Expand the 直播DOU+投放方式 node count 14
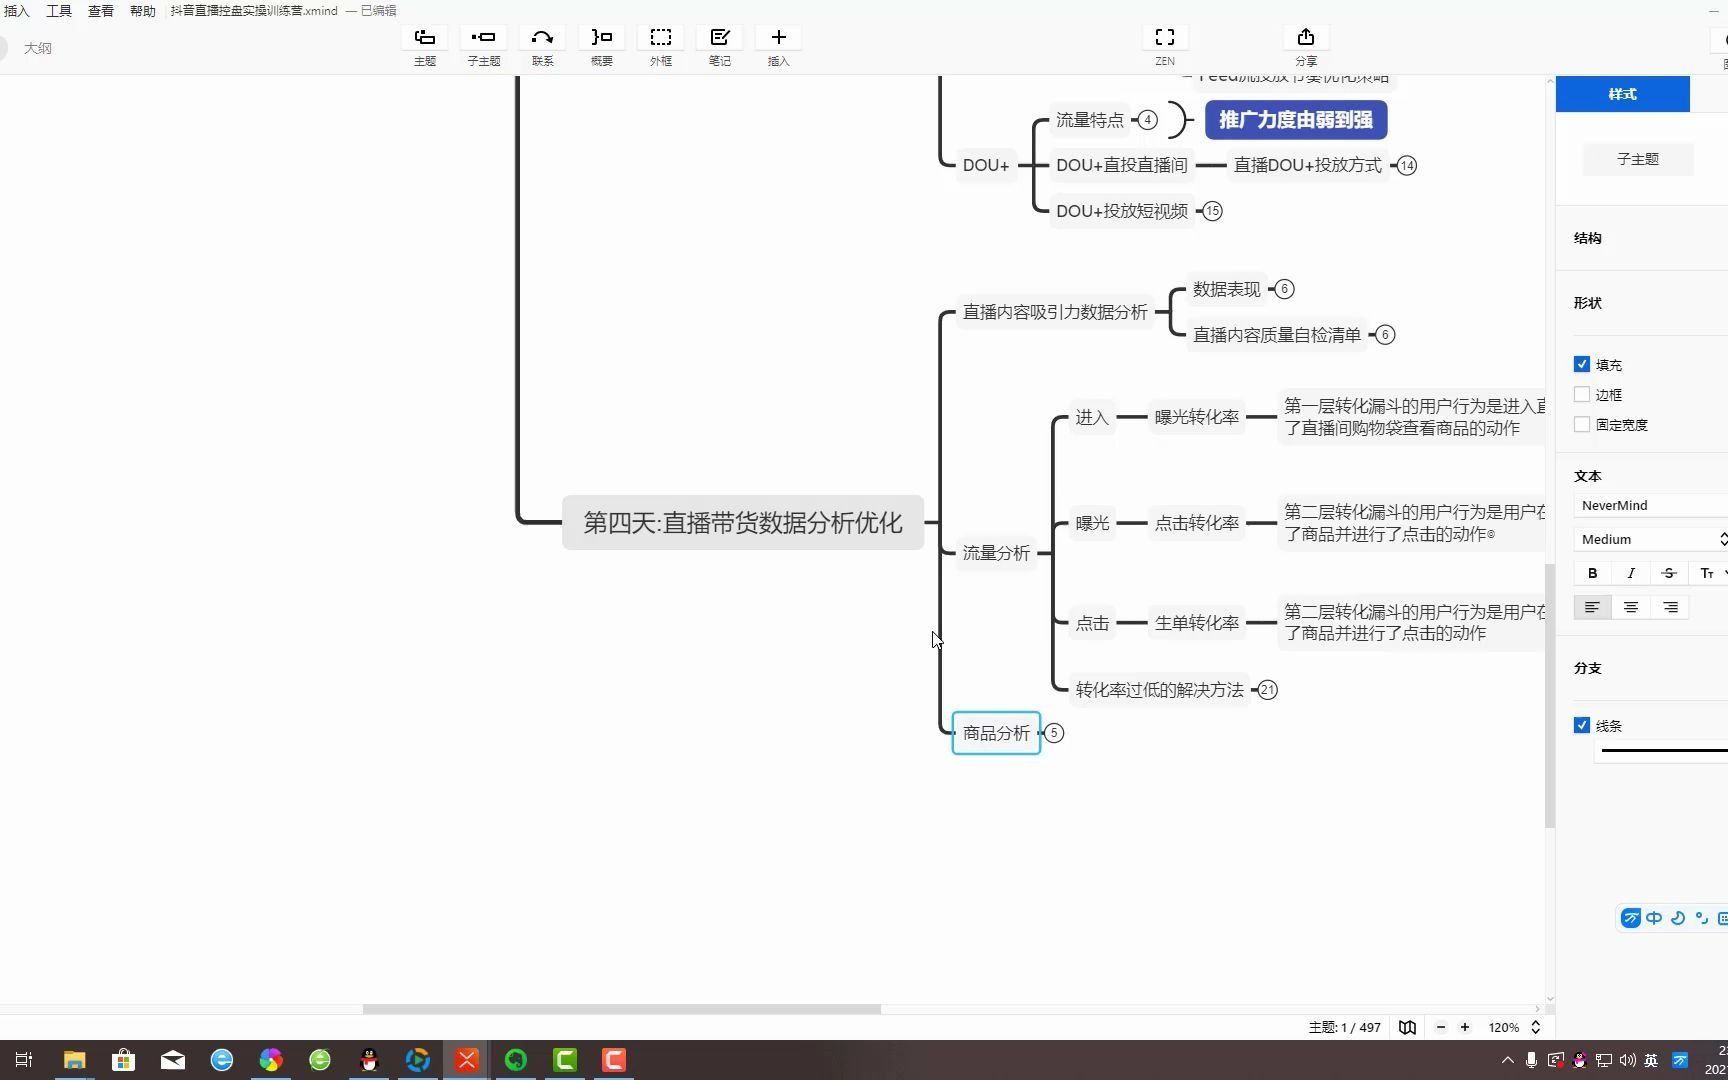1728x1080 pixels. click(x=1407, y=166)
